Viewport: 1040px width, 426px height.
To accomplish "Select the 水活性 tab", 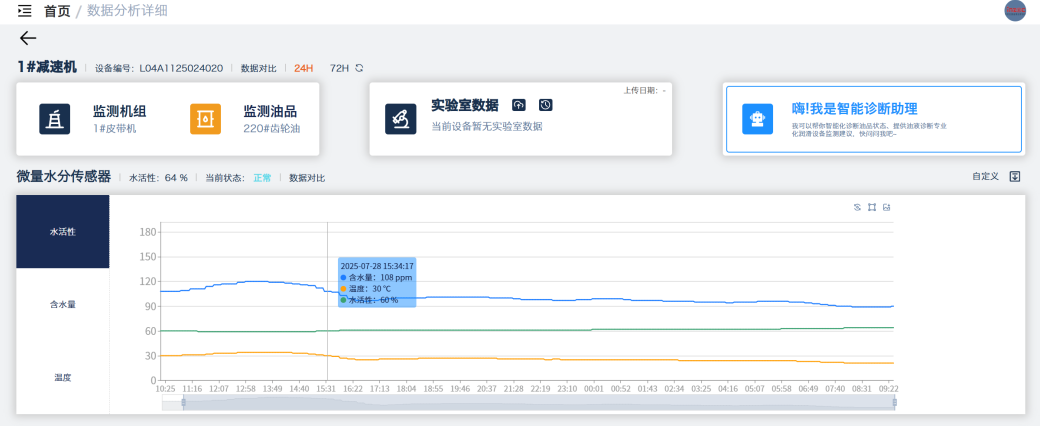I will [63, 231].
